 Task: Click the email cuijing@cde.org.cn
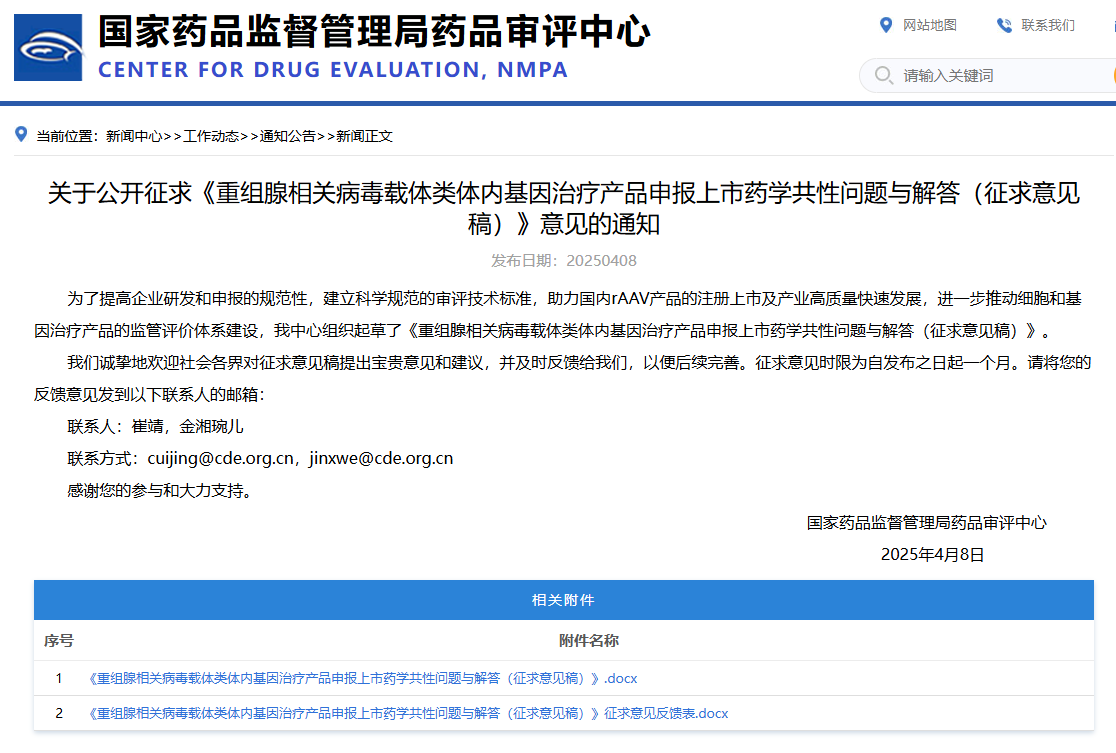pos(221,459)
